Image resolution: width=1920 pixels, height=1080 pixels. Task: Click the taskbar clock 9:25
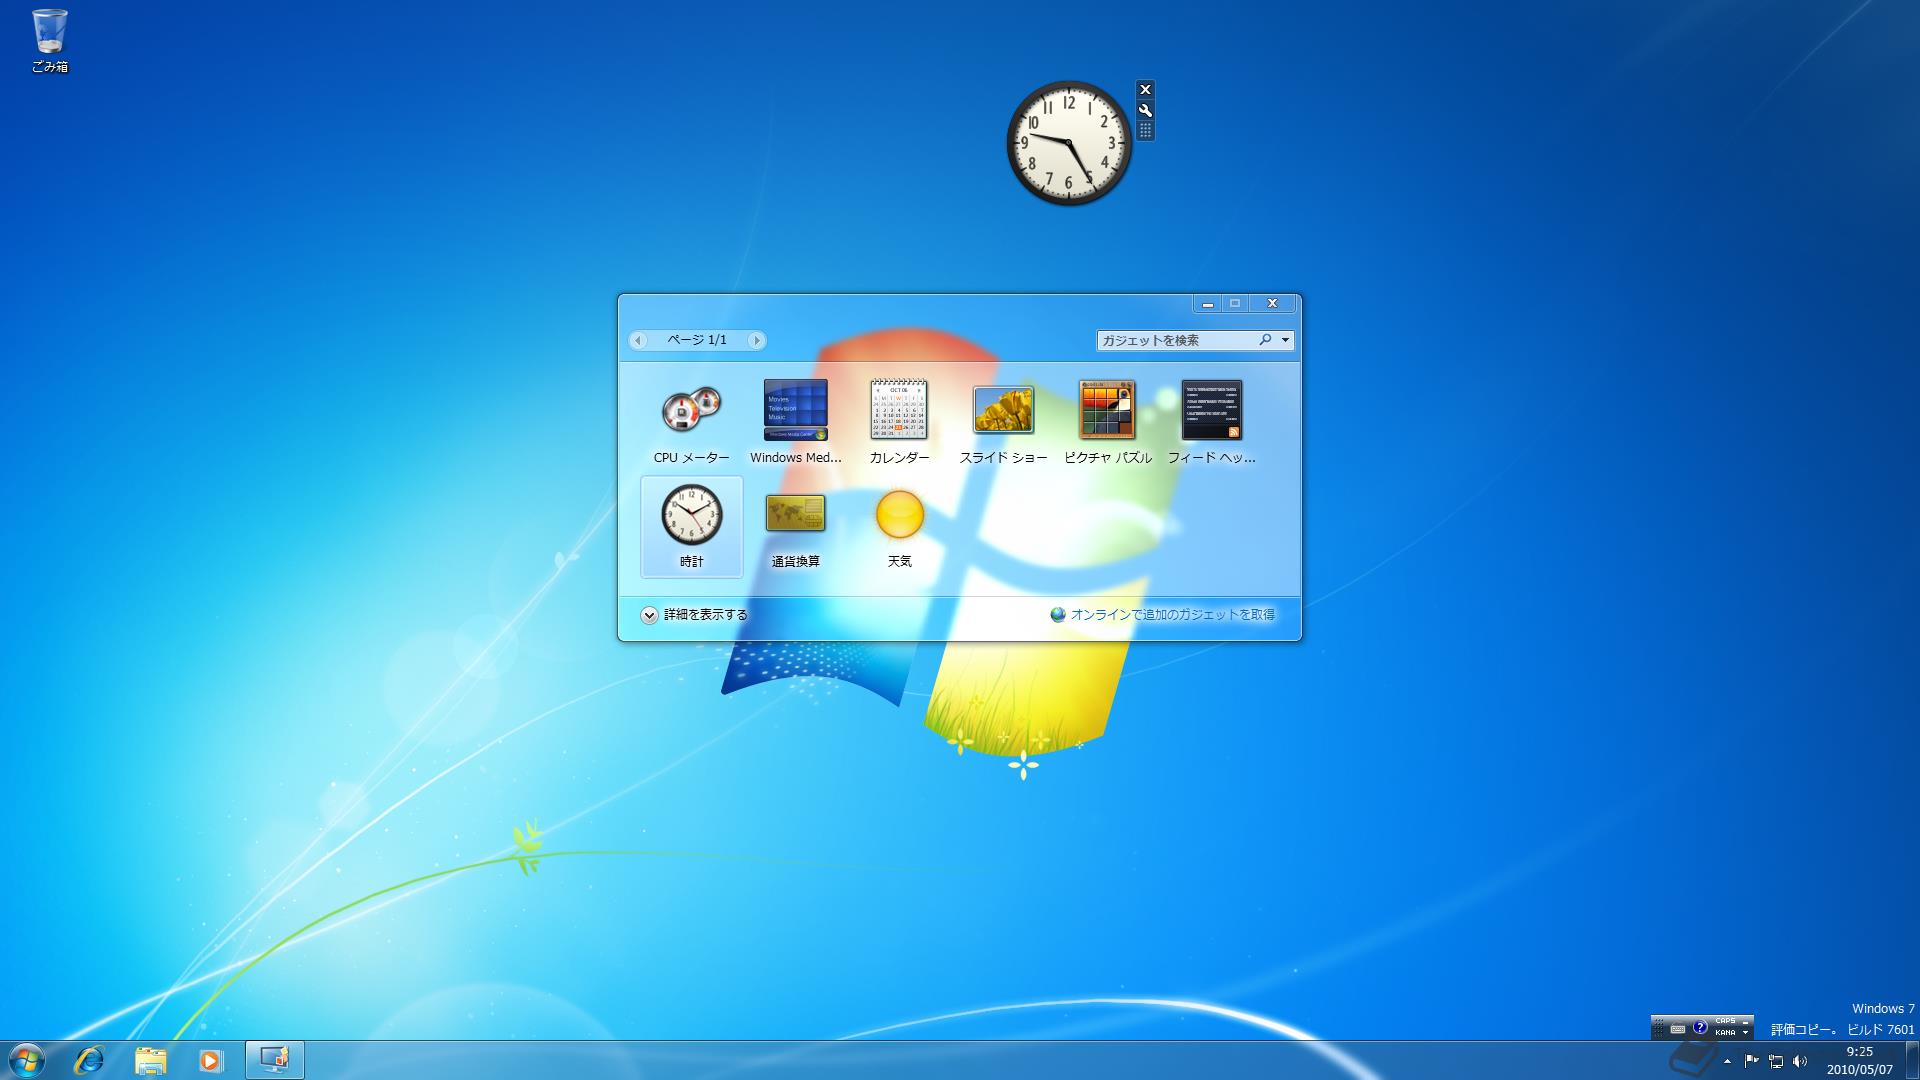coord(1859,1060)
